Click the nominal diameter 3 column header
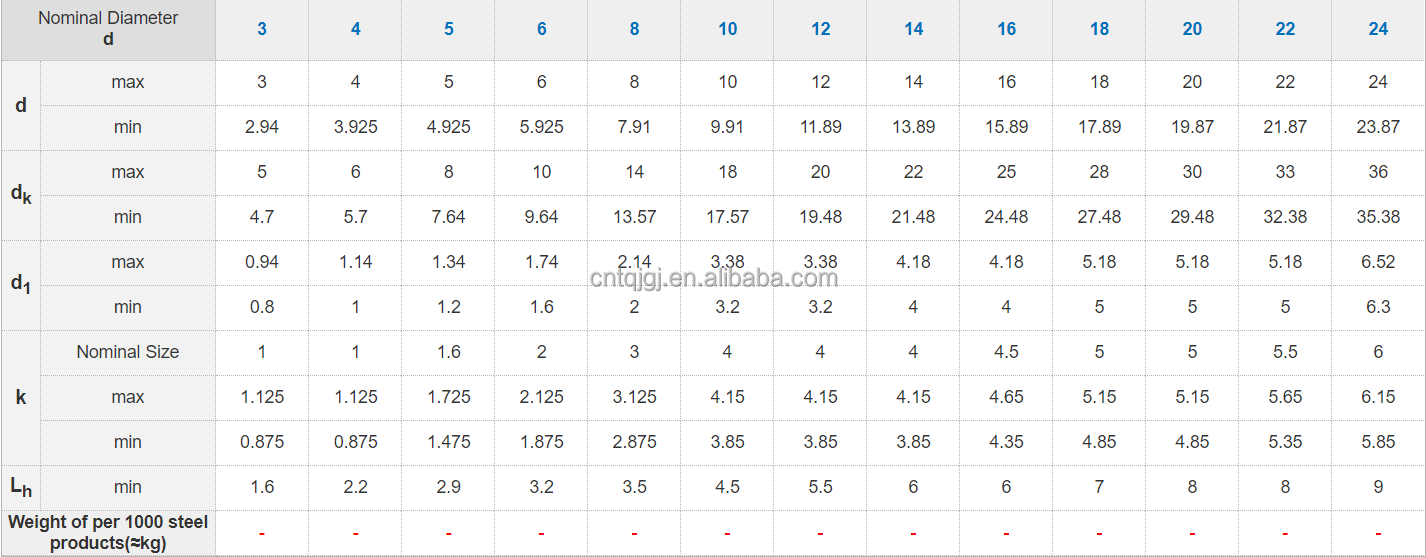The image size is (1426, 557). tap(262, 29)
